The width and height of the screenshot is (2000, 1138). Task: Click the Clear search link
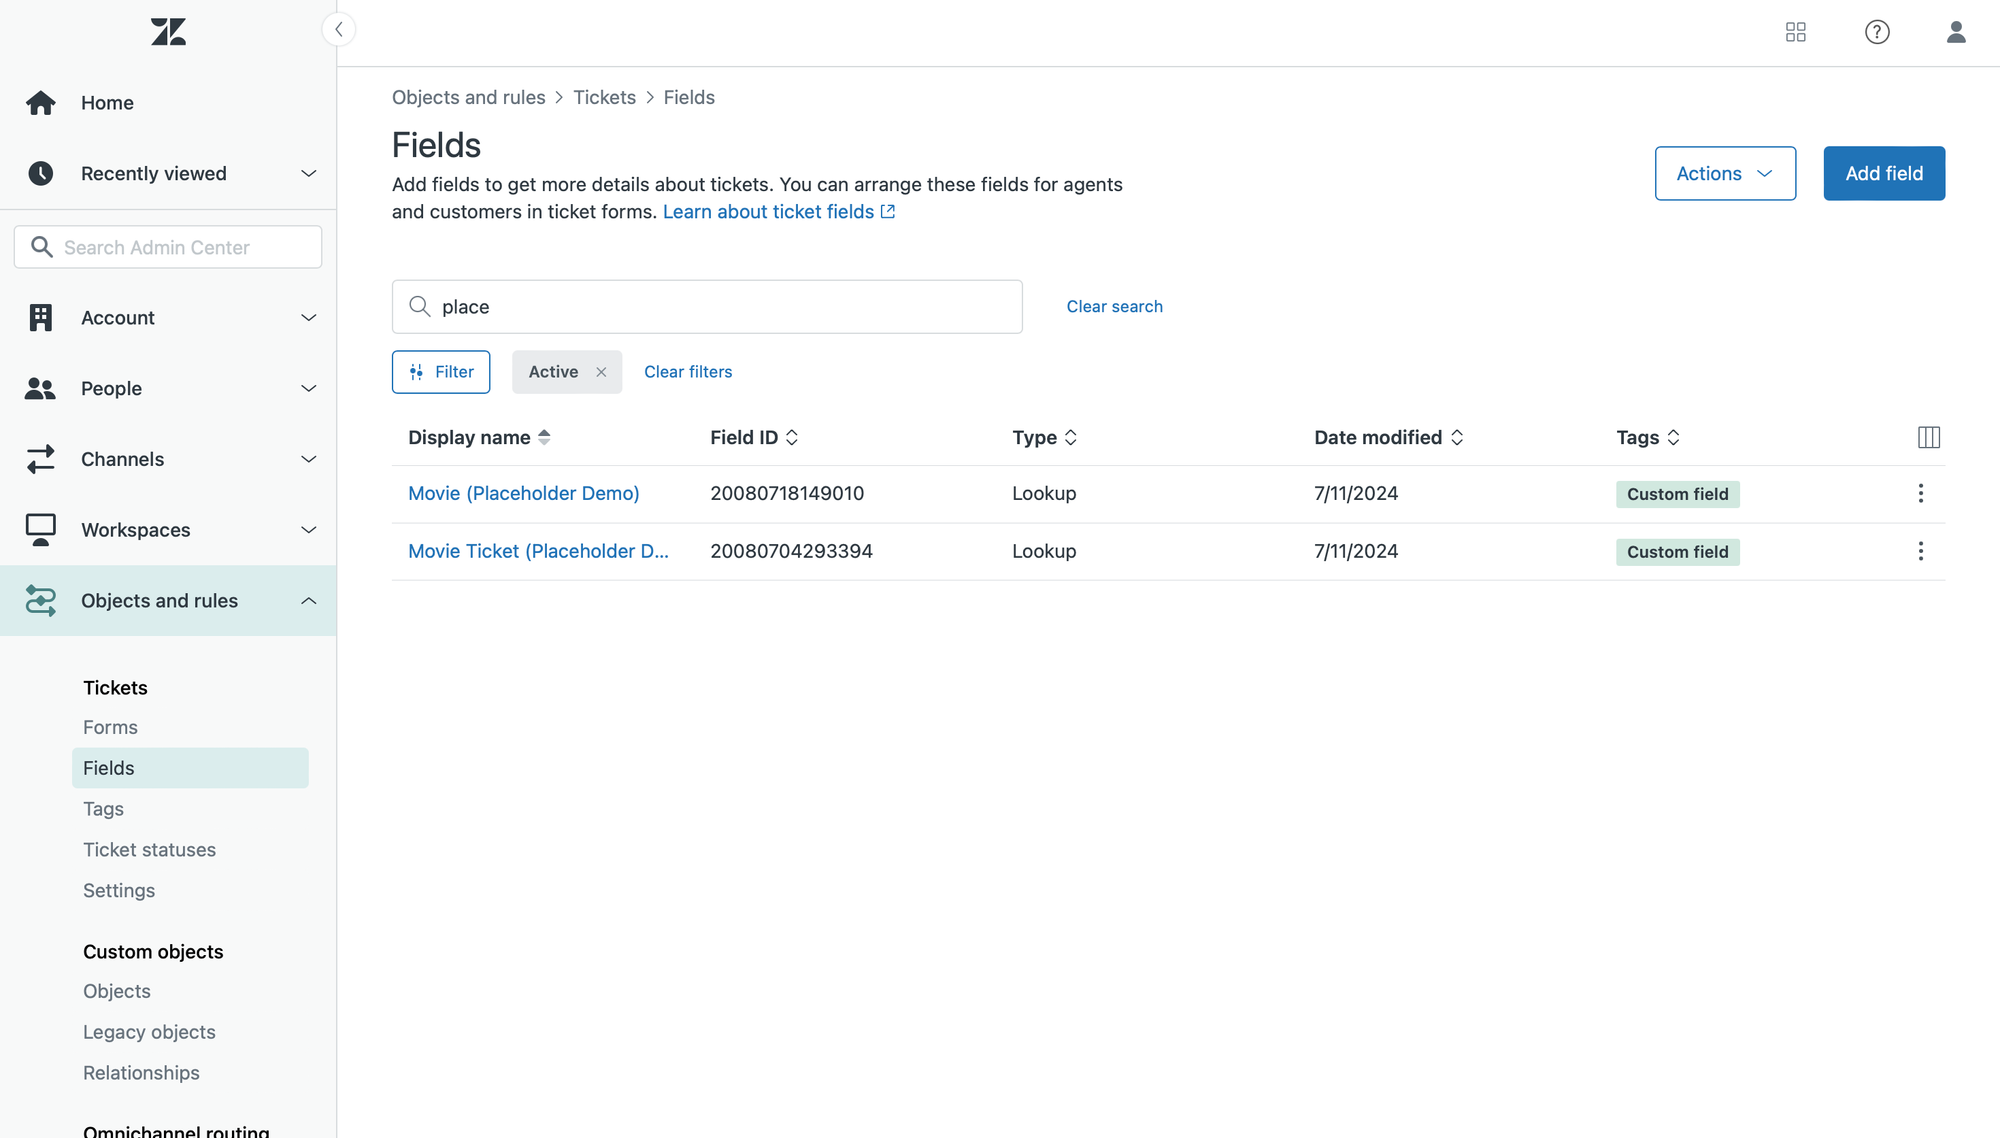click(1114, 307)
